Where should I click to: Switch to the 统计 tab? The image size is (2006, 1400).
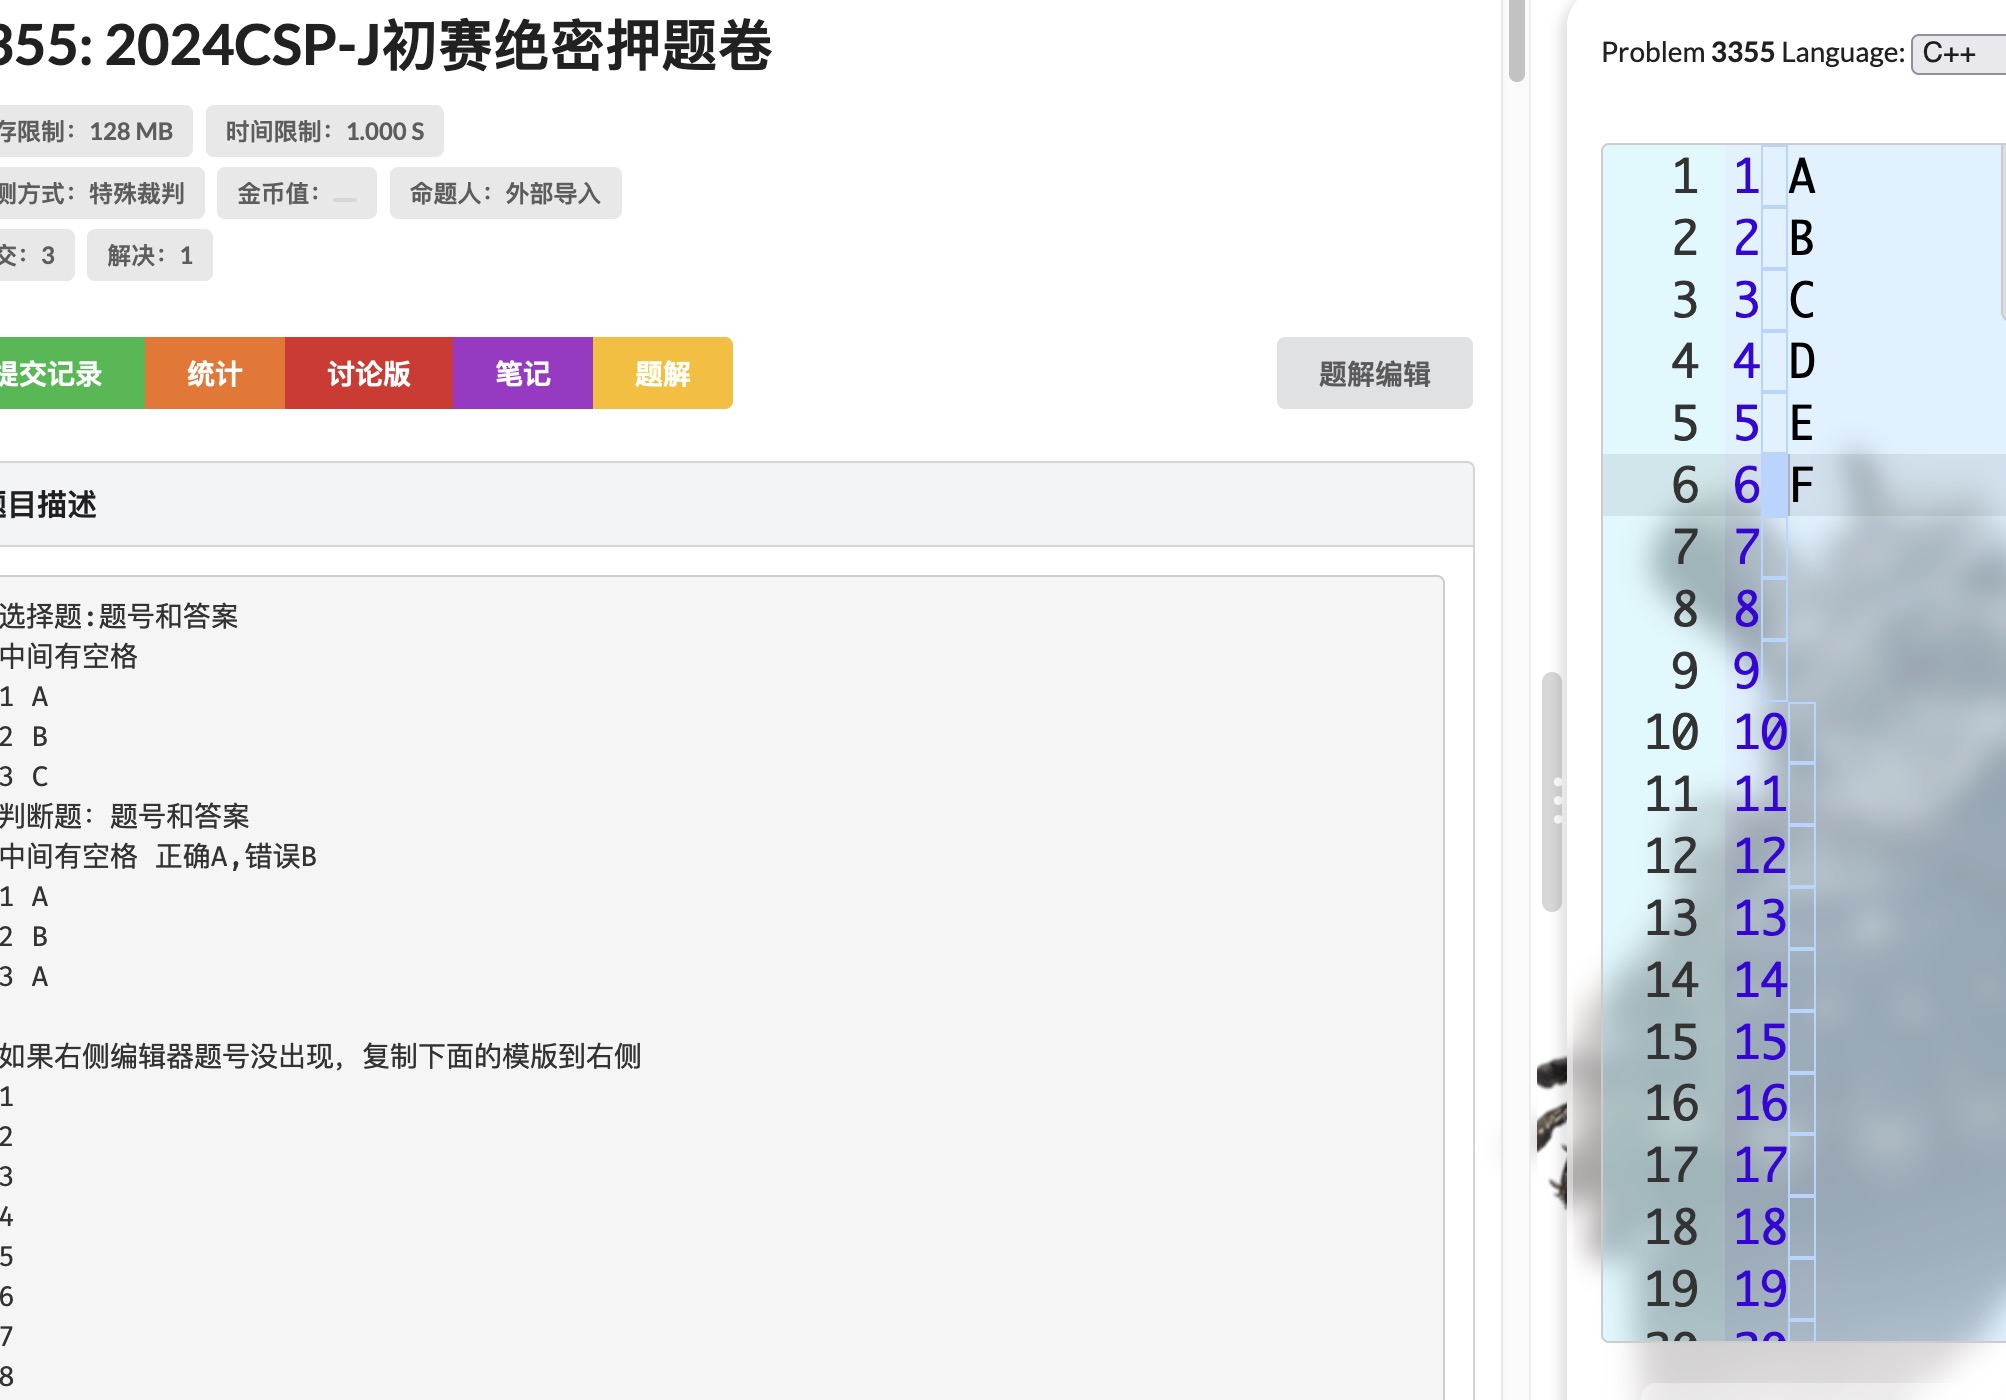214,373
